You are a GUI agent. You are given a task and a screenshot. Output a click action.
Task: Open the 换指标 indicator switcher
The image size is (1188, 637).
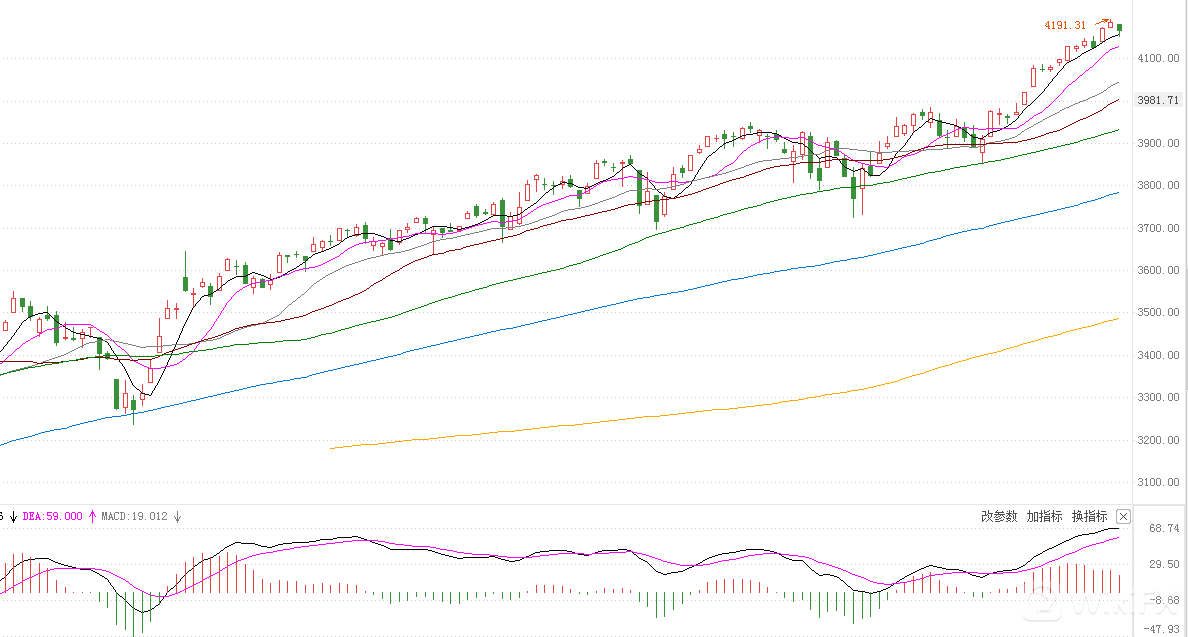(x=1089, y=516)
